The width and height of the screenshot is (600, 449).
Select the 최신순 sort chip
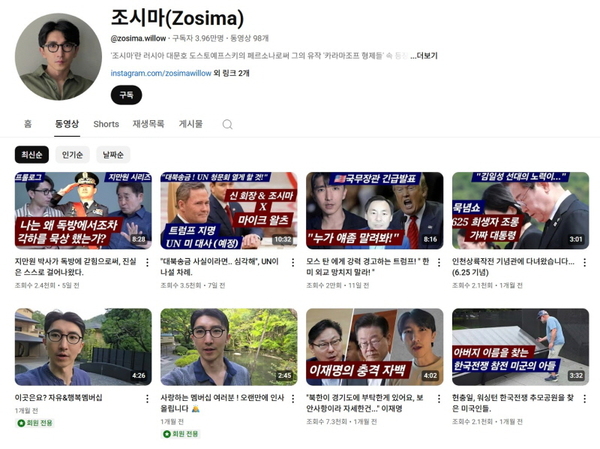(x=32, y=155)
